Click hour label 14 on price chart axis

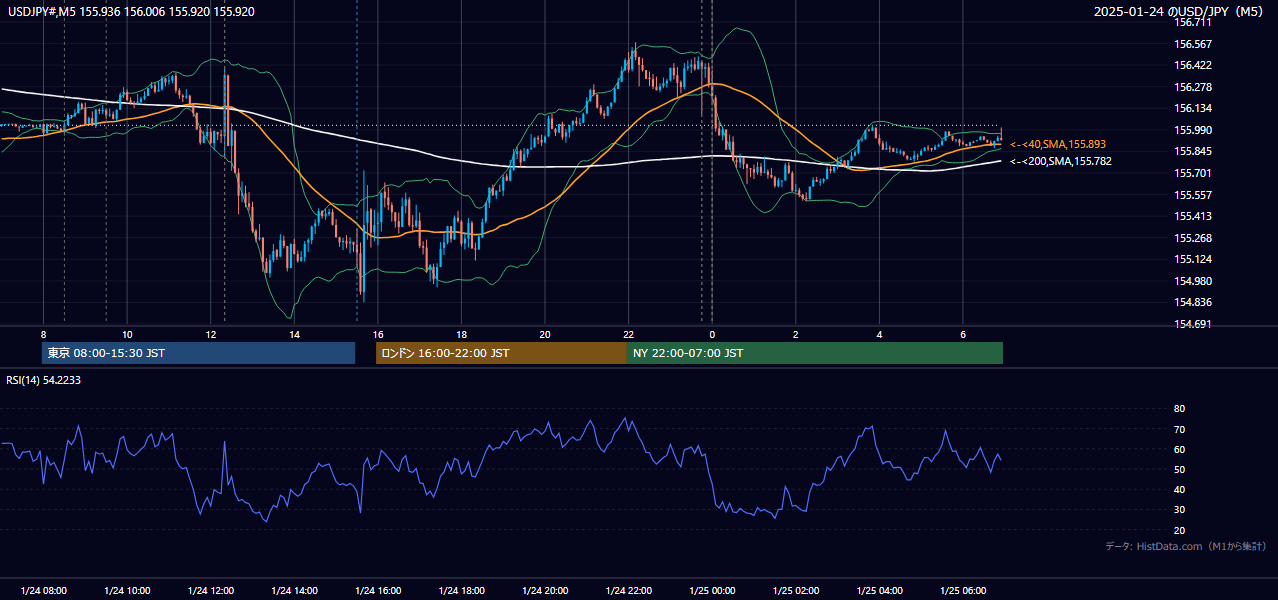click(294, 334)
